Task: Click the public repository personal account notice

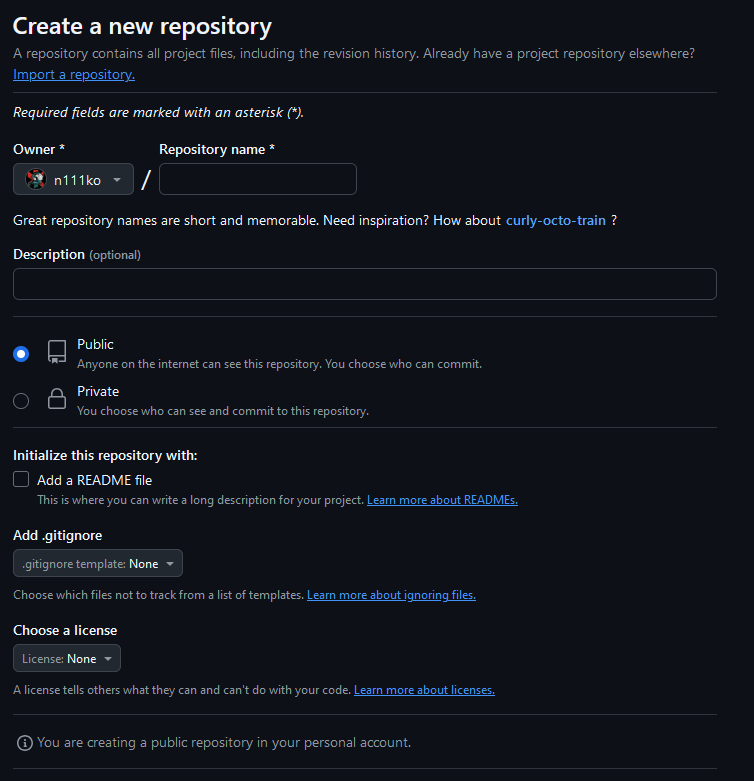Action: coord(224,743)
